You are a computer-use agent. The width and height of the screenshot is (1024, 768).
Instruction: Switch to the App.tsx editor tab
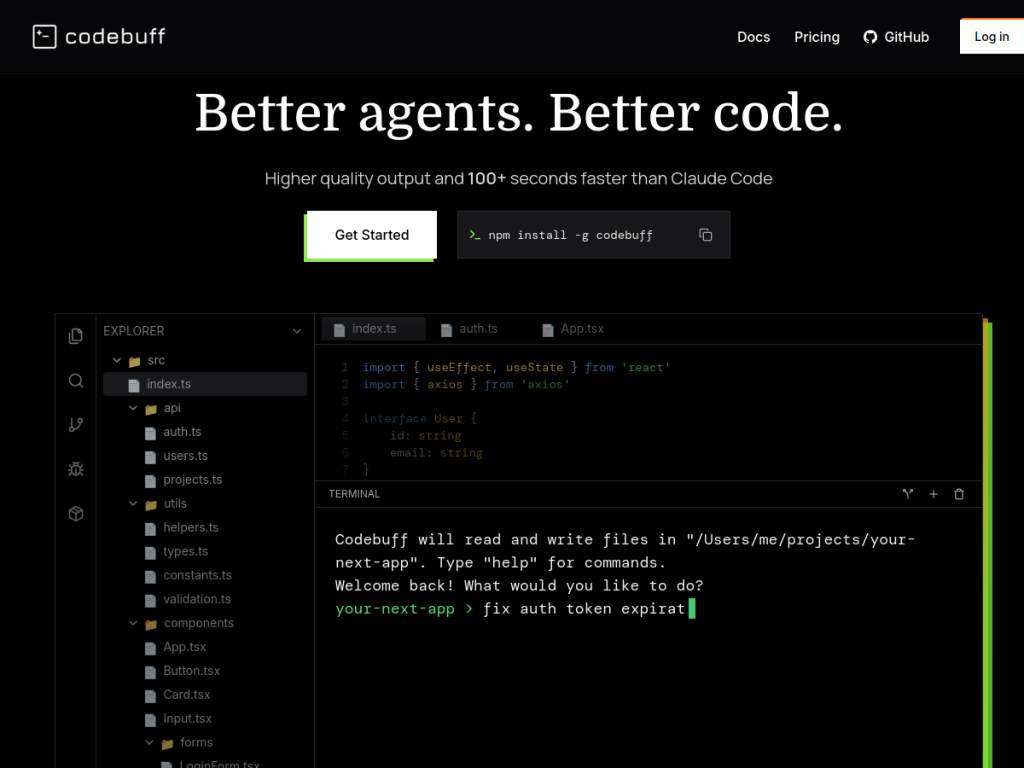click(x=573, y=329)
